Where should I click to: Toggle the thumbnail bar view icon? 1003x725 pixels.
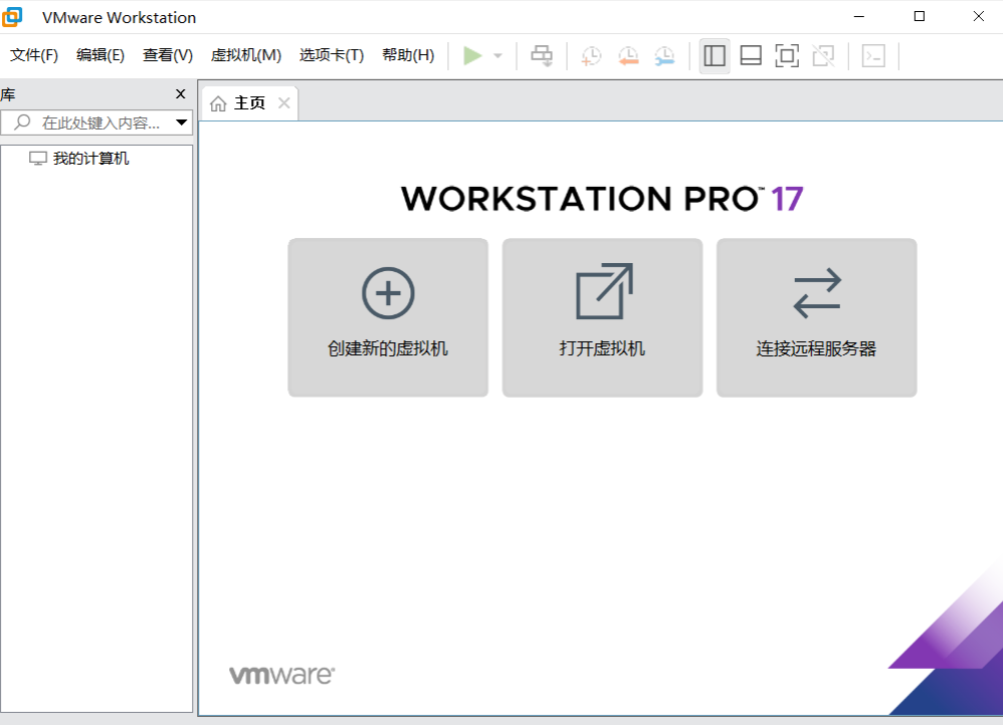tap(750, 56)
